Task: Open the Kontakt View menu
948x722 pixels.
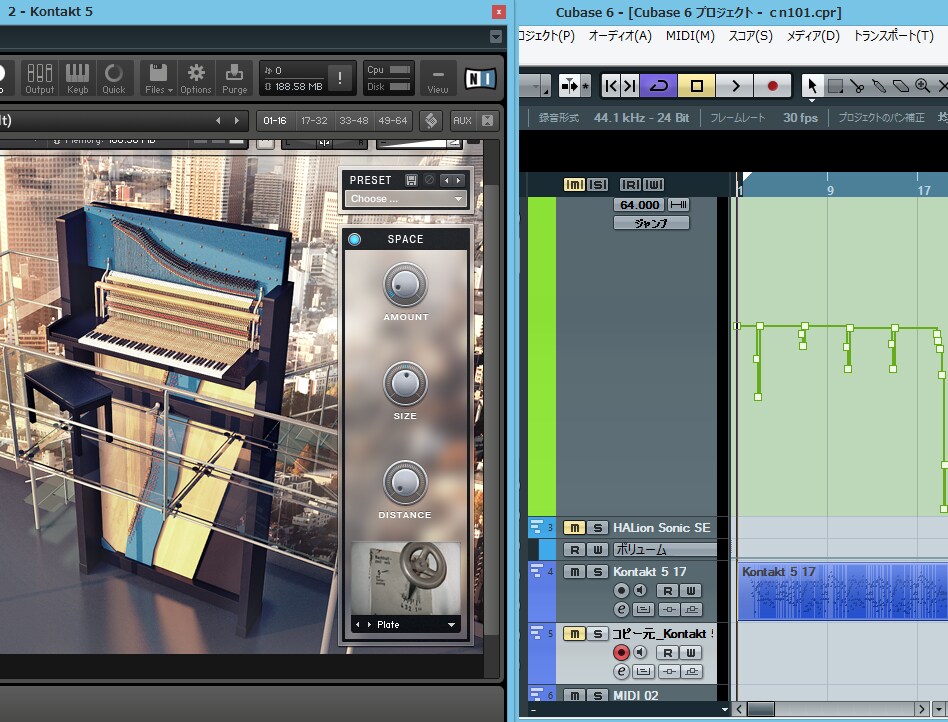Action: [438, 78]
